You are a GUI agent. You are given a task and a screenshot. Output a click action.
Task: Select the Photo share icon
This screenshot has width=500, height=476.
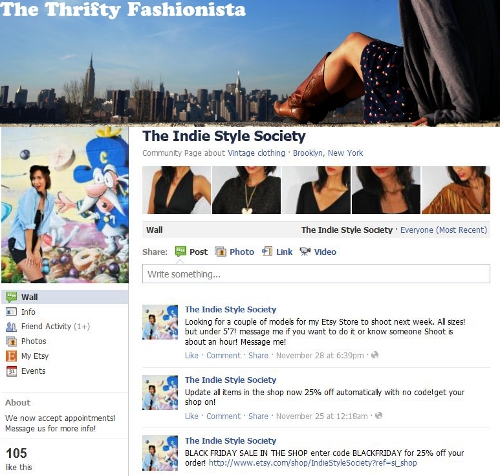click(220, 252)
